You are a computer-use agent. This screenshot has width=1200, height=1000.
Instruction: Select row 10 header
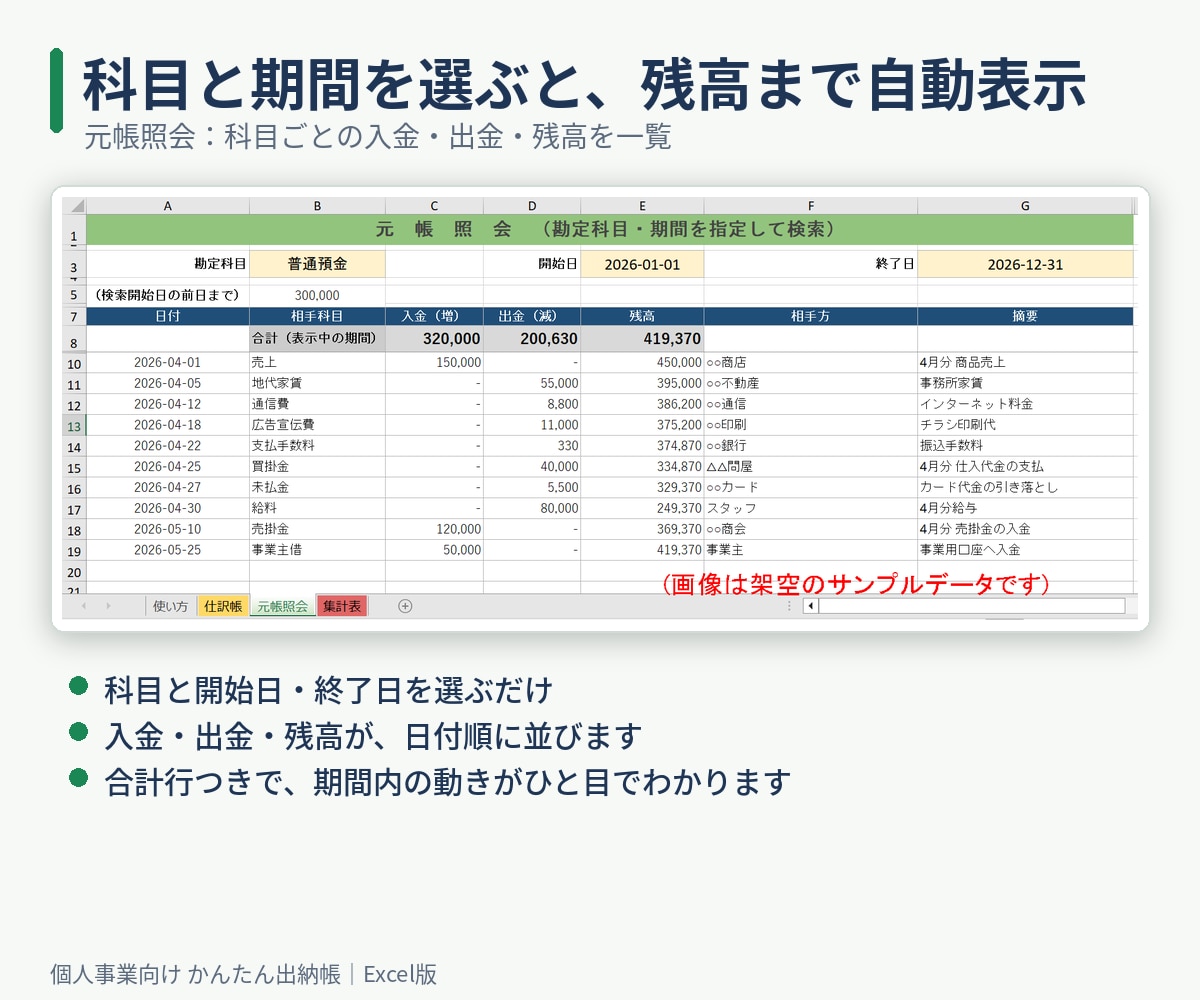74,363
